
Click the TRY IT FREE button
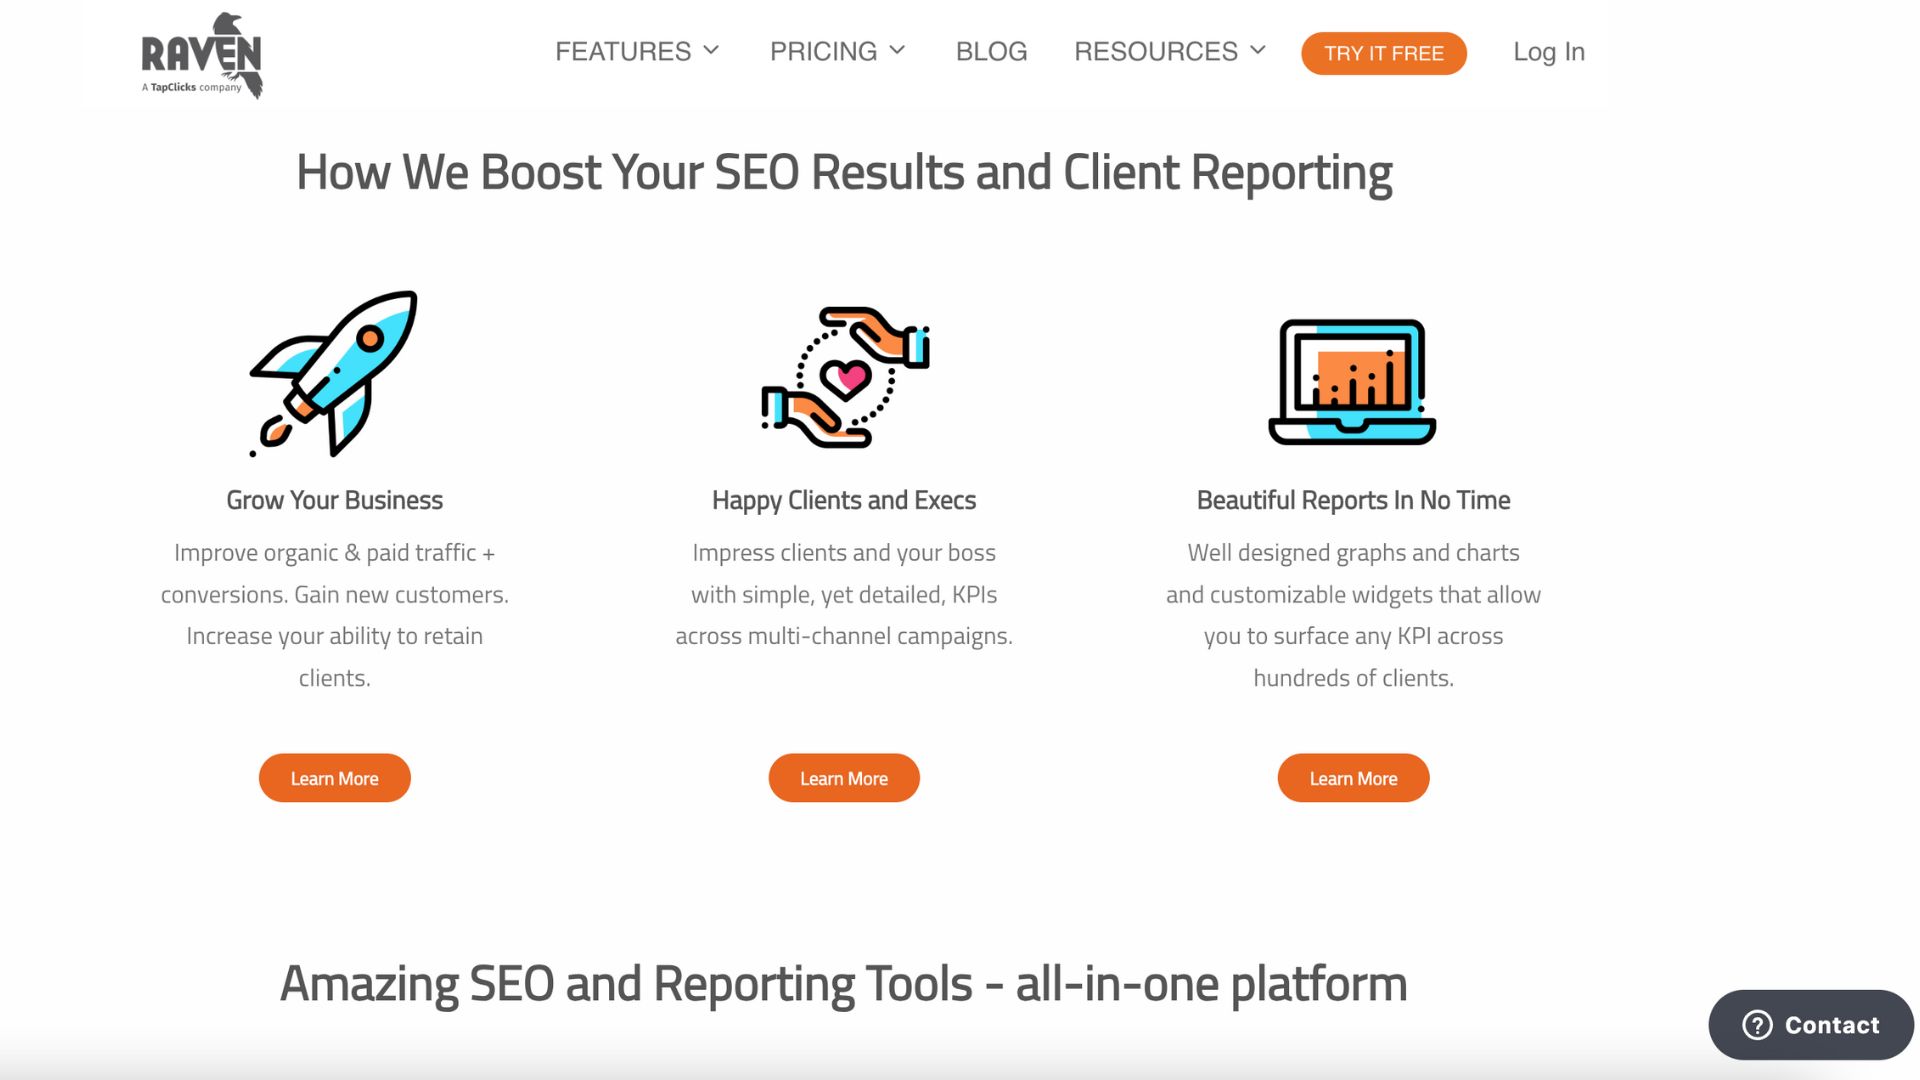(1386, 53)
